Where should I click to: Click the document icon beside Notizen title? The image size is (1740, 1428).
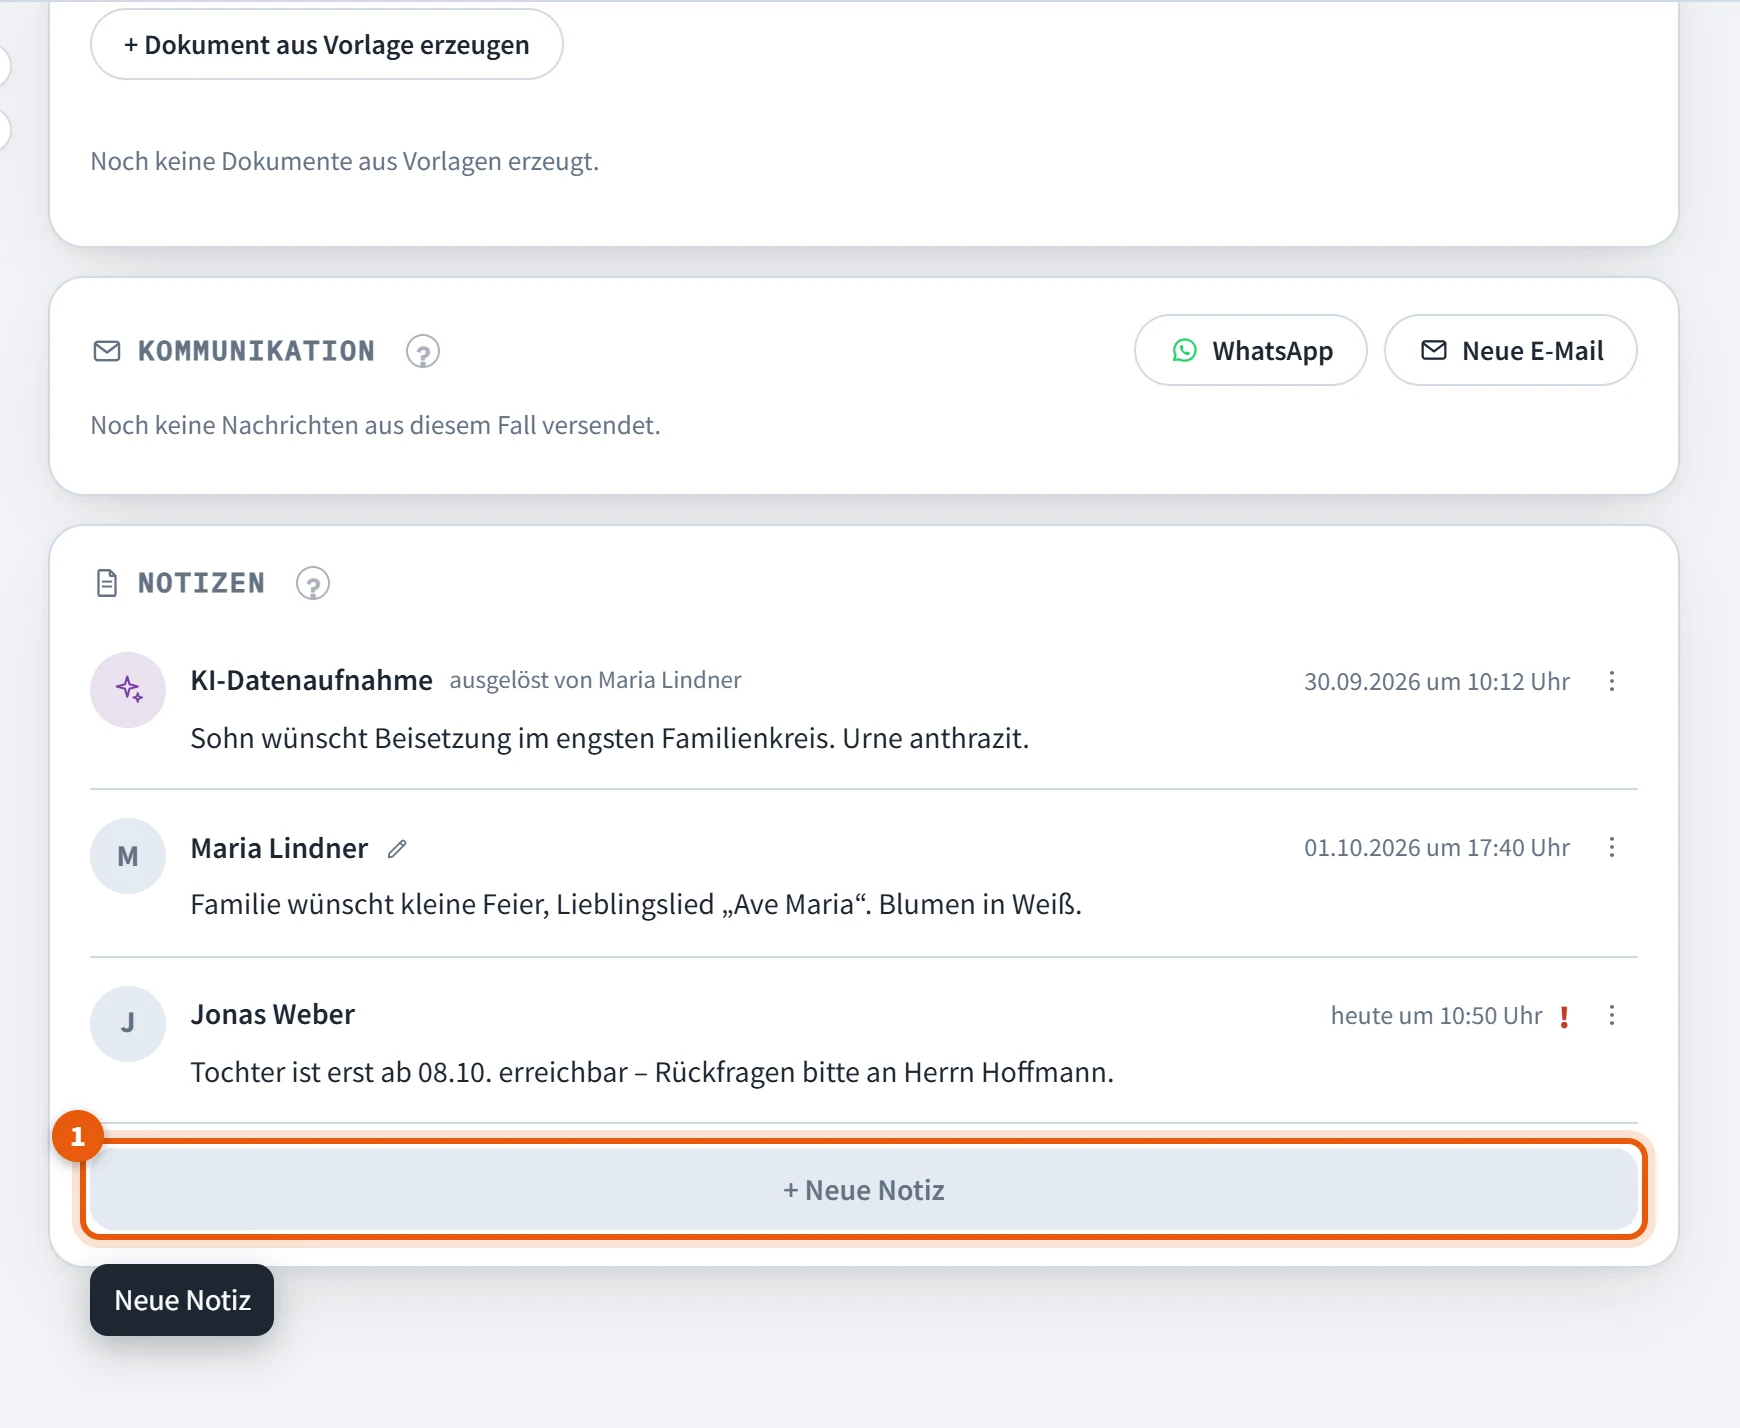click(107, 583)
